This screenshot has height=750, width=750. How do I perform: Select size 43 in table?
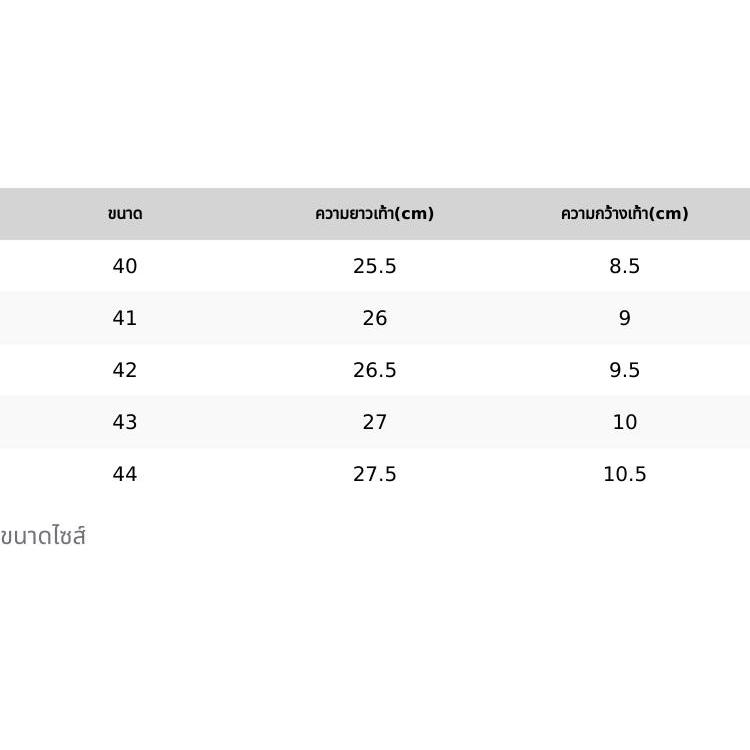click(x=125, y=422)
